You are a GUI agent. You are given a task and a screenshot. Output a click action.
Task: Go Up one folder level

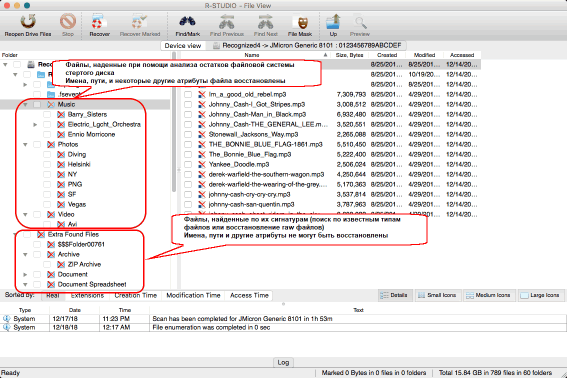(333, 22)
